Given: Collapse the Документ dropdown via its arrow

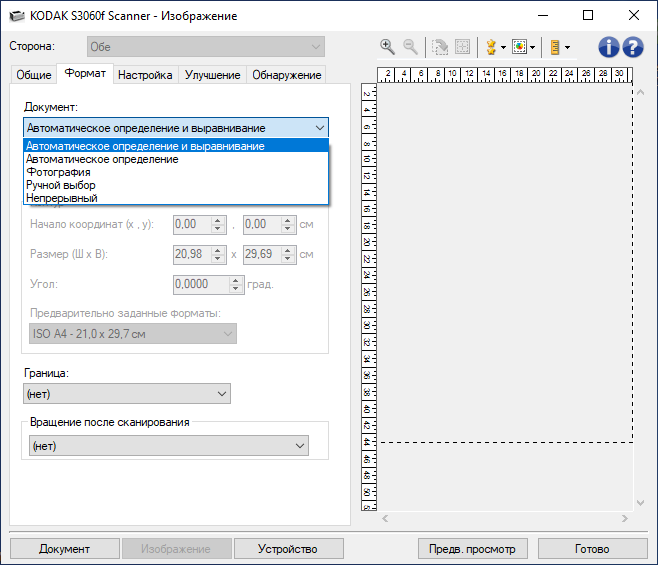Looking at the screenshot, I should [320, 128].
